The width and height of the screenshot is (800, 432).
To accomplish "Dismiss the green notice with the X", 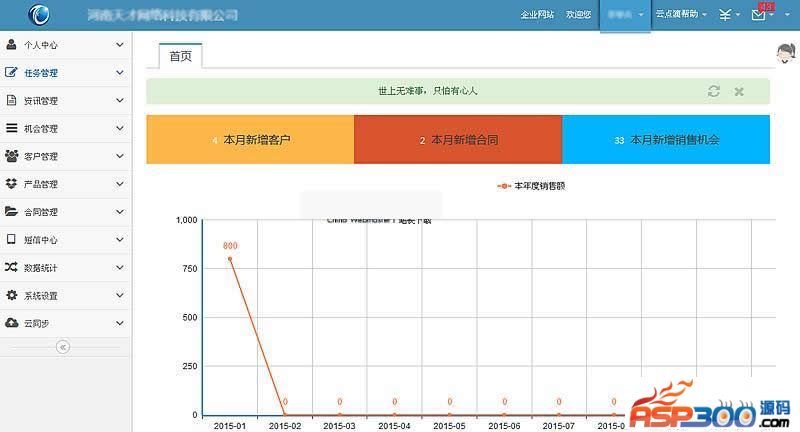I will click(x=739, y=91).
